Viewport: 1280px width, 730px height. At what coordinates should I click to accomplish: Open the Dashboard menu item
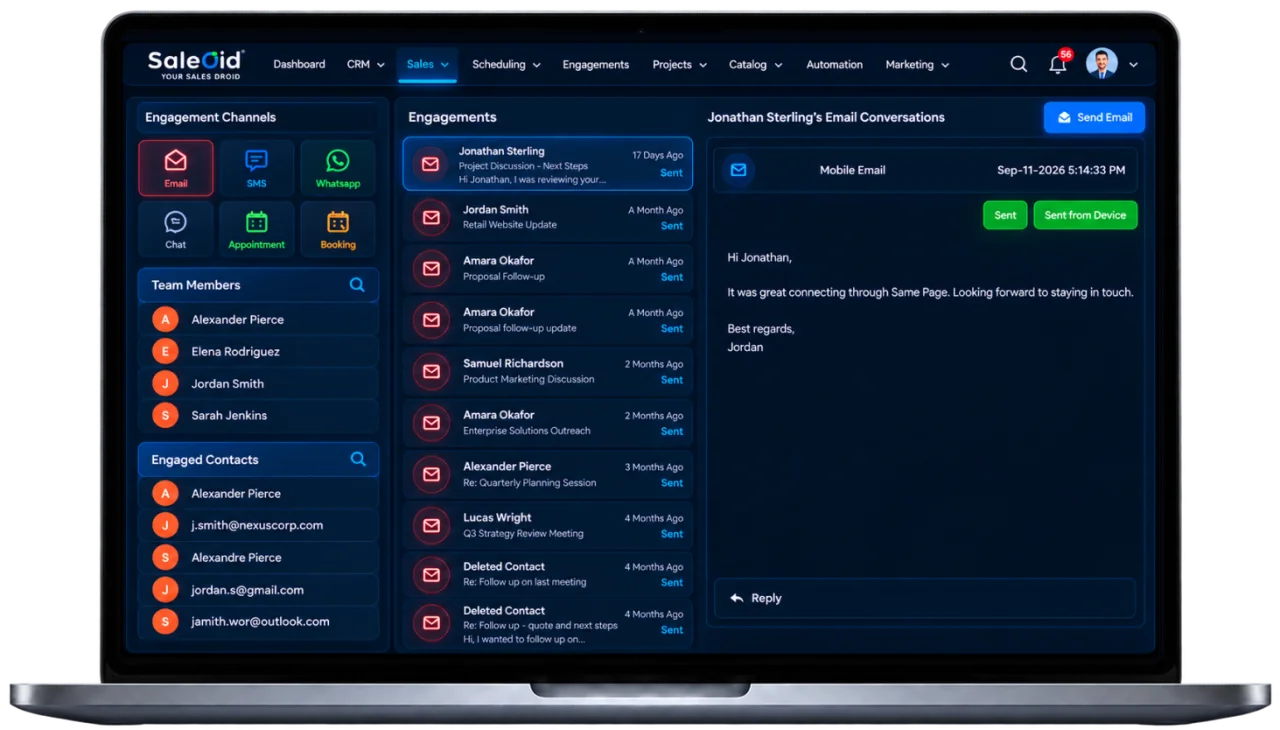tap(299, 64)
